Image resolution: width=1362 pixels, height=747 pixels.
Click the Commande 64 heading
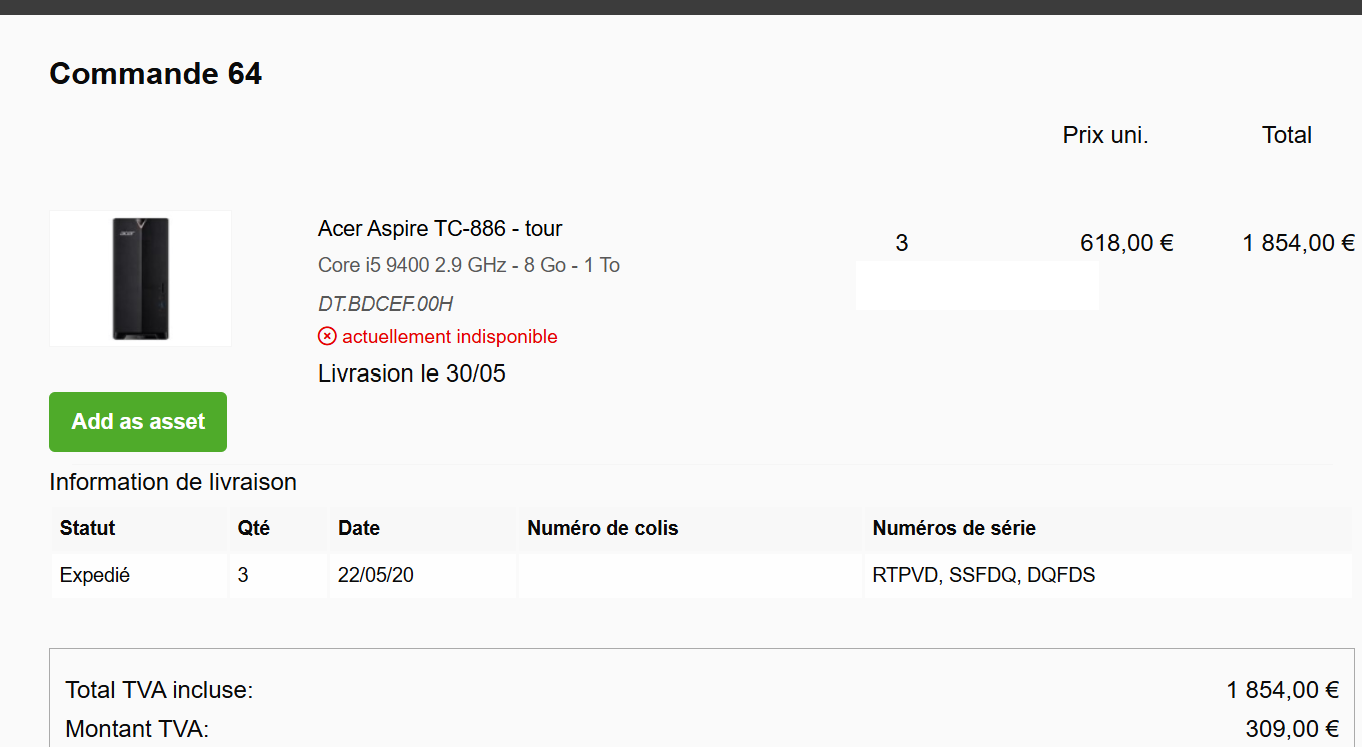click(156, 74)
